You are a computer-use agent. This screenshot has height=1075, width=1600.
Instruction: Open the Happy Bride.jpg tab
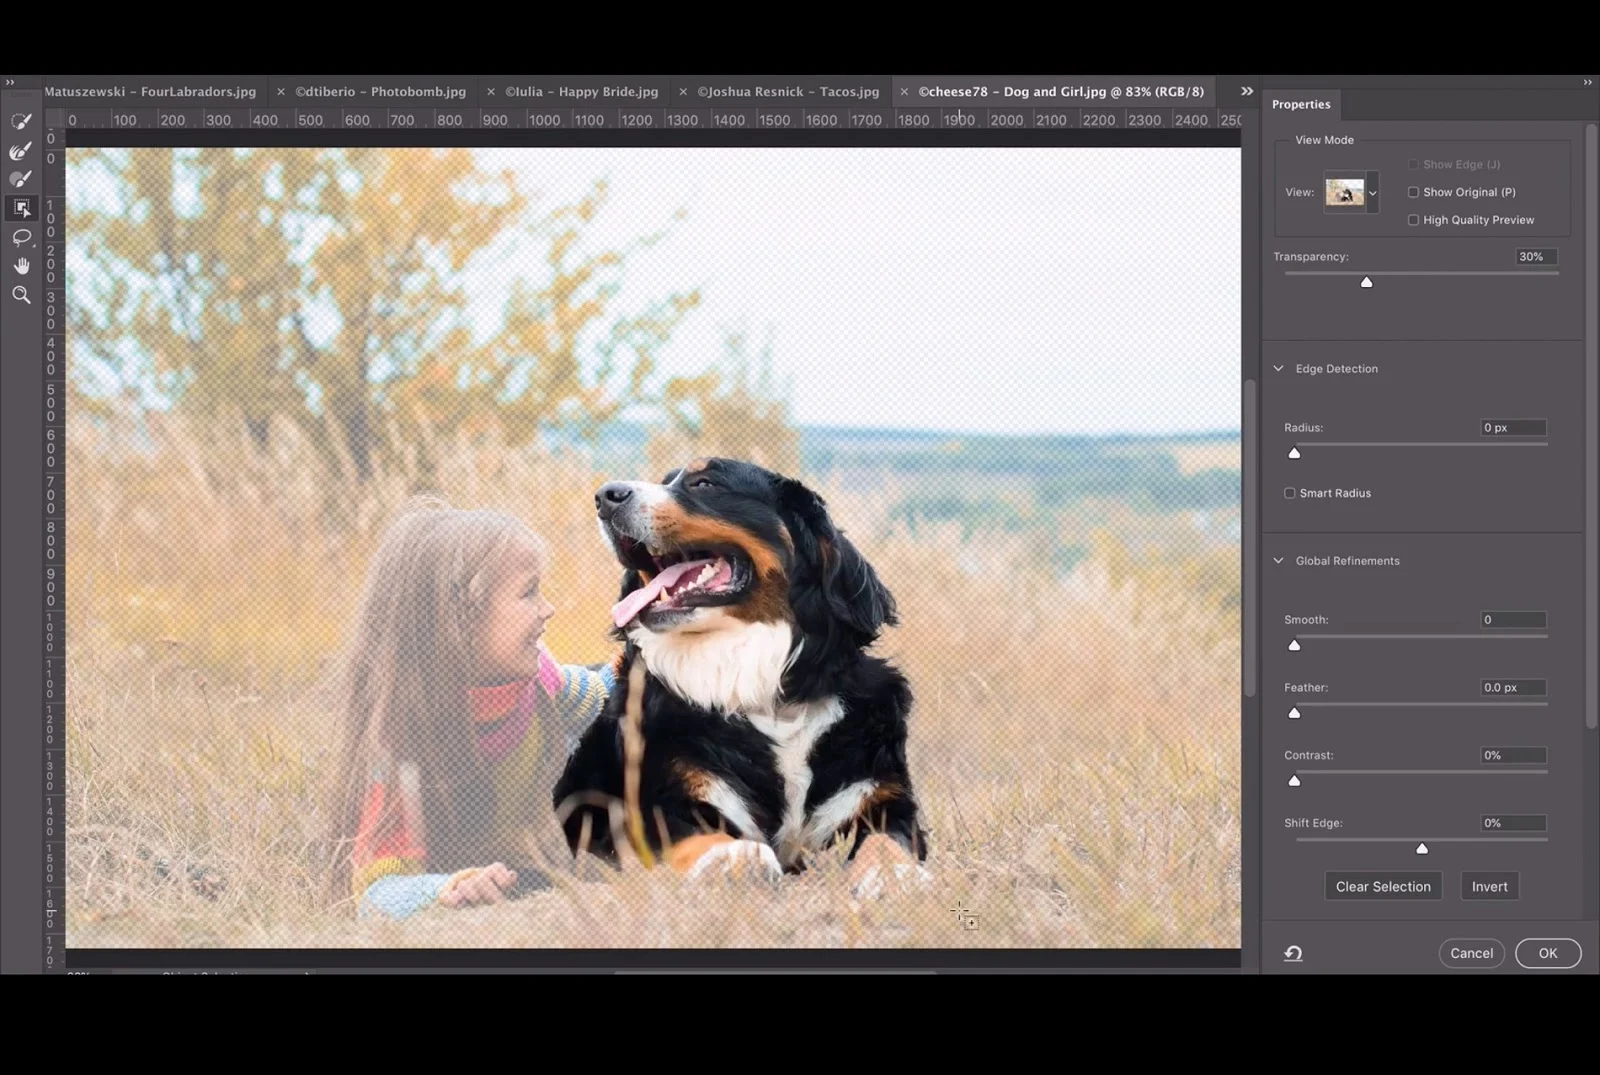pyautogui.click(x=581, y=91)
